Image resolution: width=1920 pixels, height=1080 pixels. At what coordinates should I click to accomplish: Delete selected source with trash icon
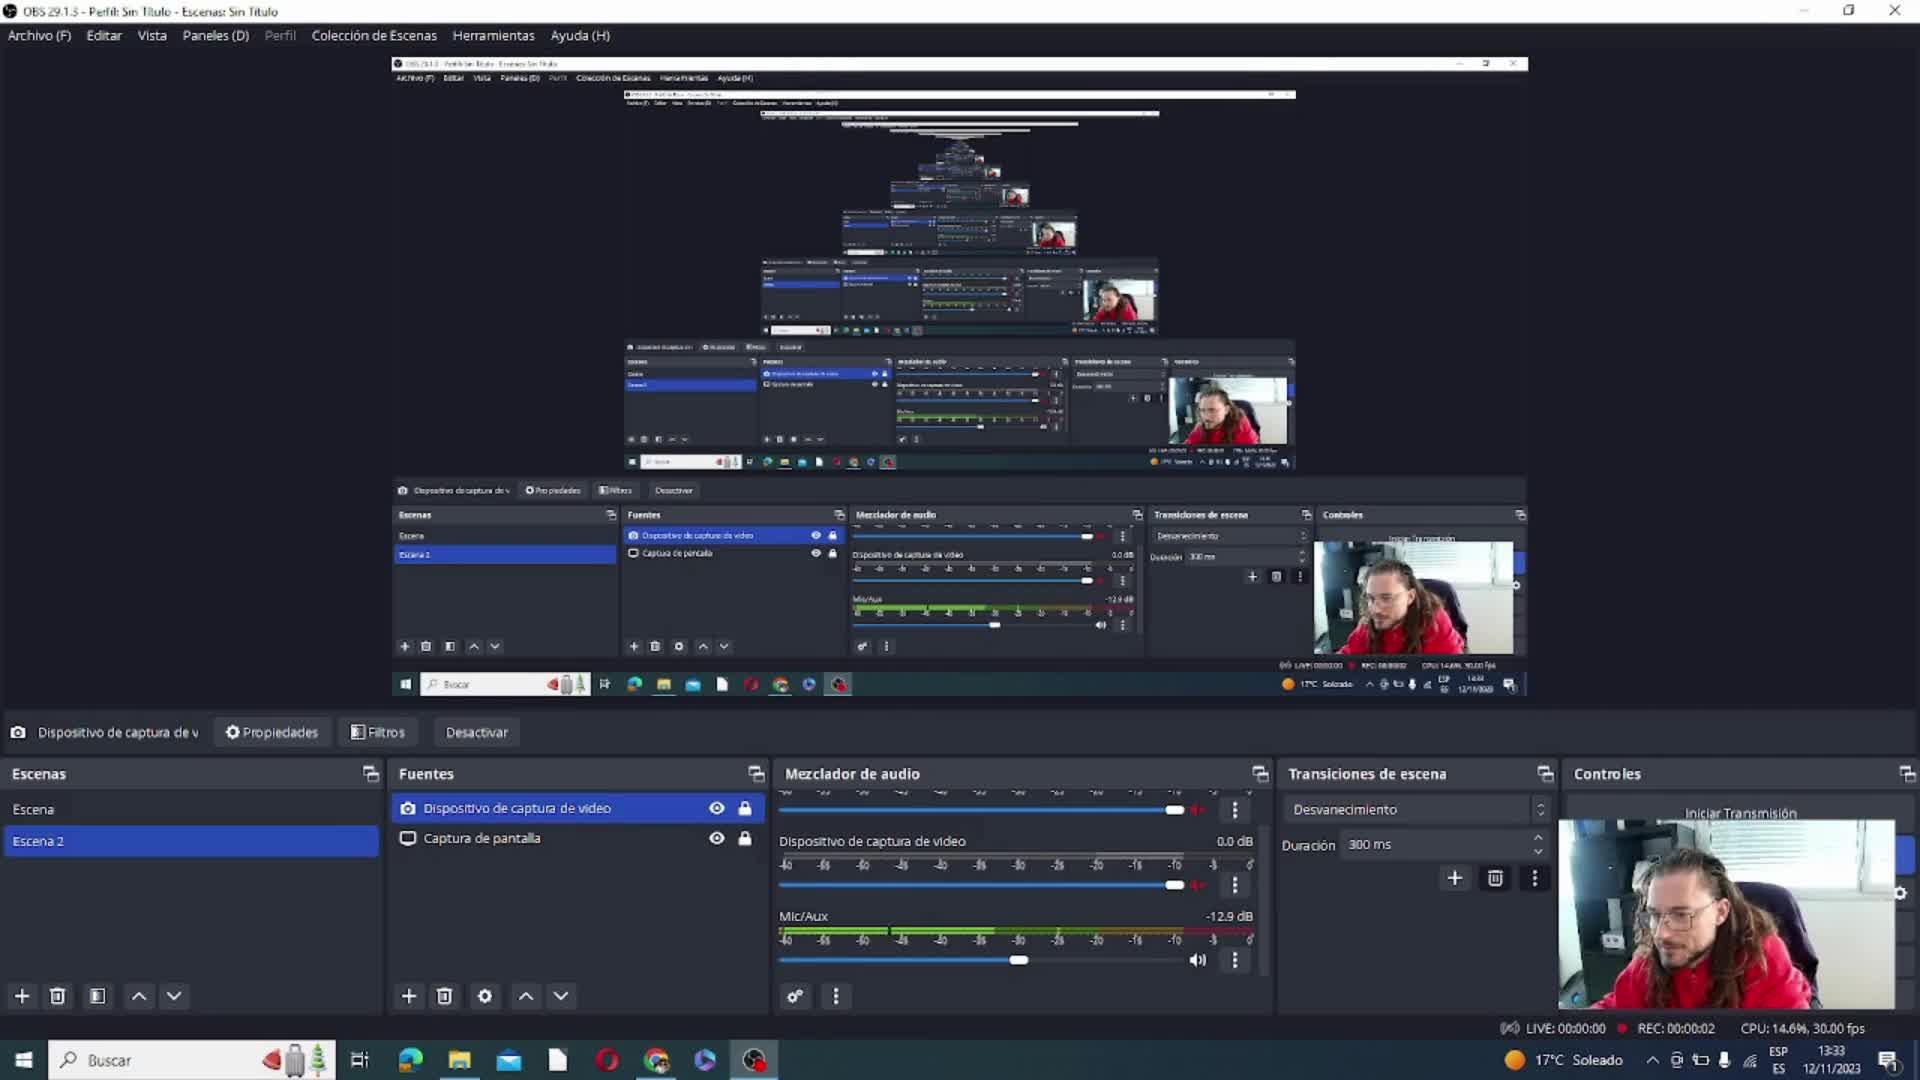444,996
